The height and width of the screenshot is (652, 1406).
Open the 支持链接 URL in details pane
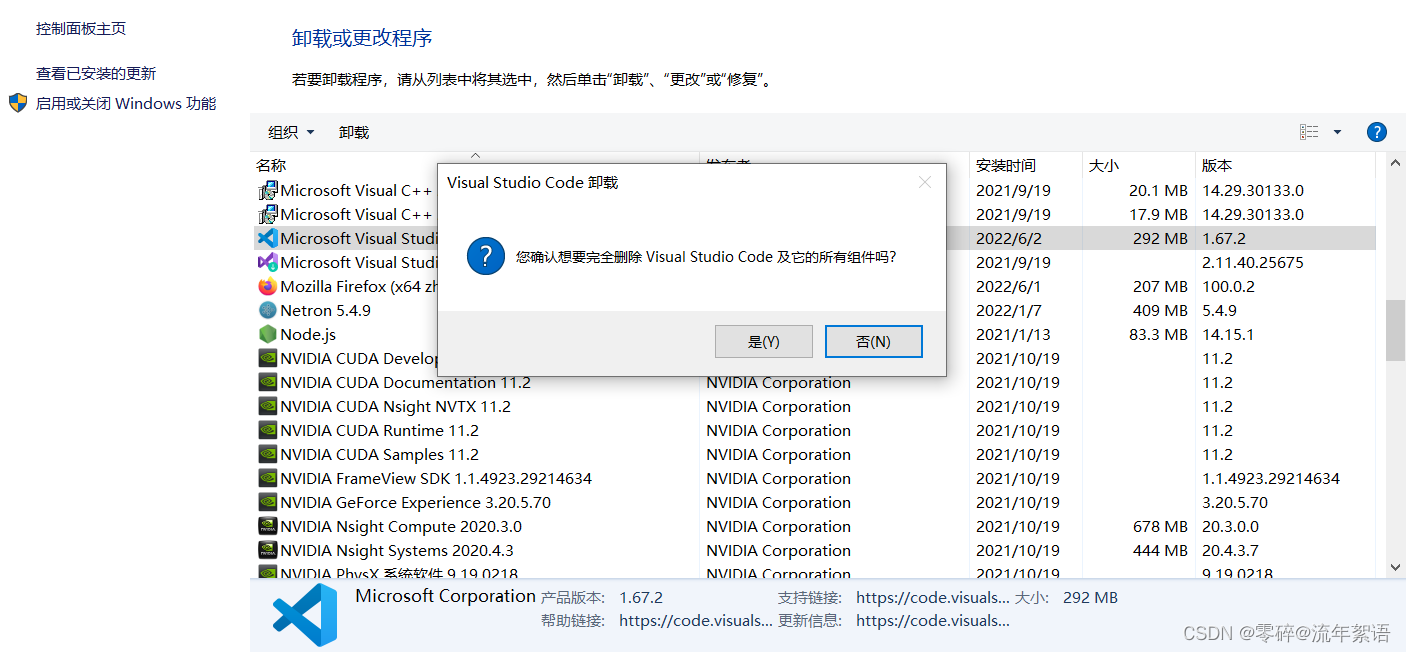[x=933, y=597]
